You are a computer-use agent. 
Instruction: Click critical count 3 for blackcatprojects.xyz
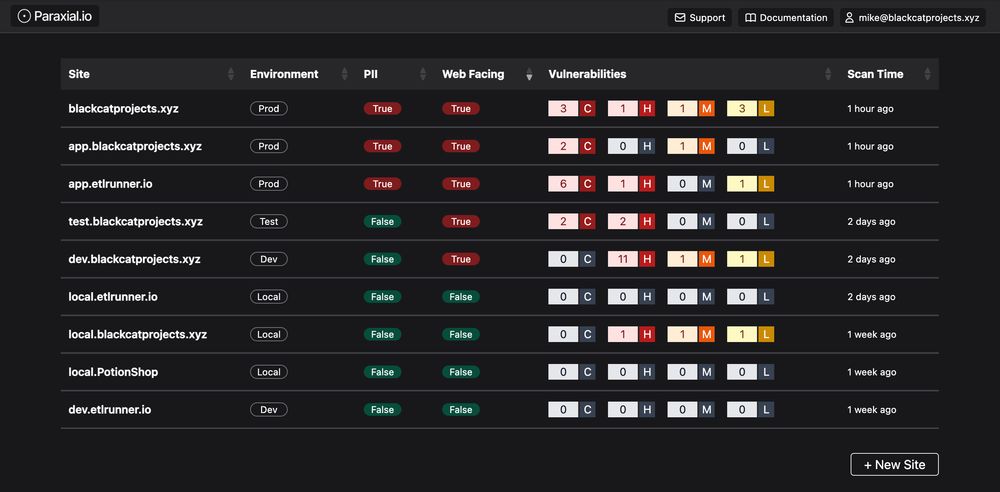point(563,108)
